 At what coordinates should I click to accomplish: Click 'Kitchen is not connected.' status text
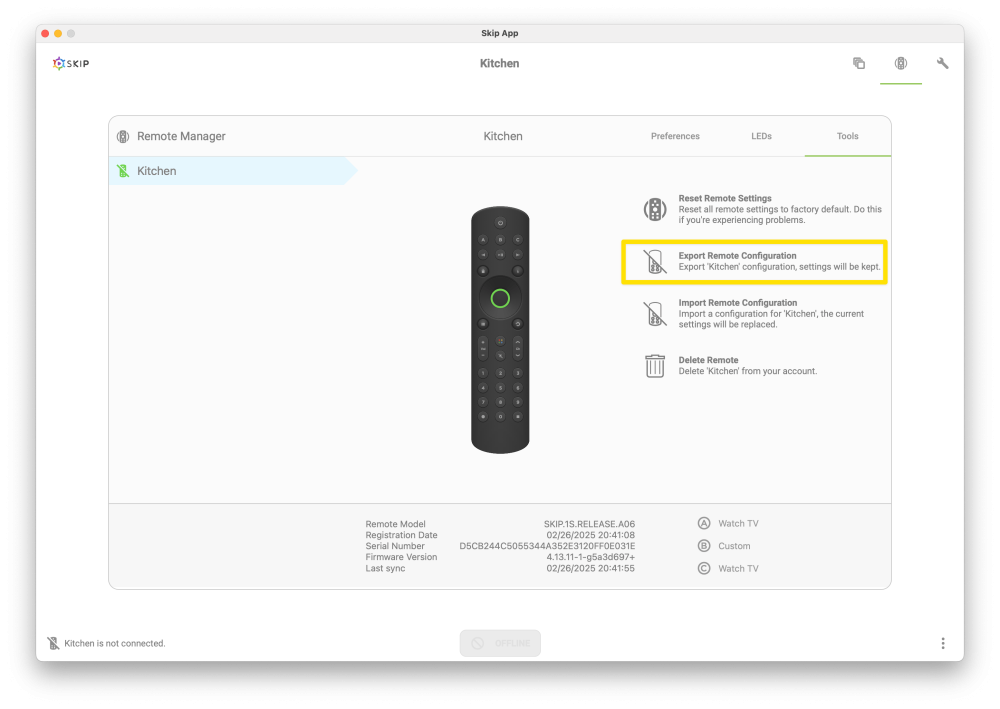[x=115, y=643]
